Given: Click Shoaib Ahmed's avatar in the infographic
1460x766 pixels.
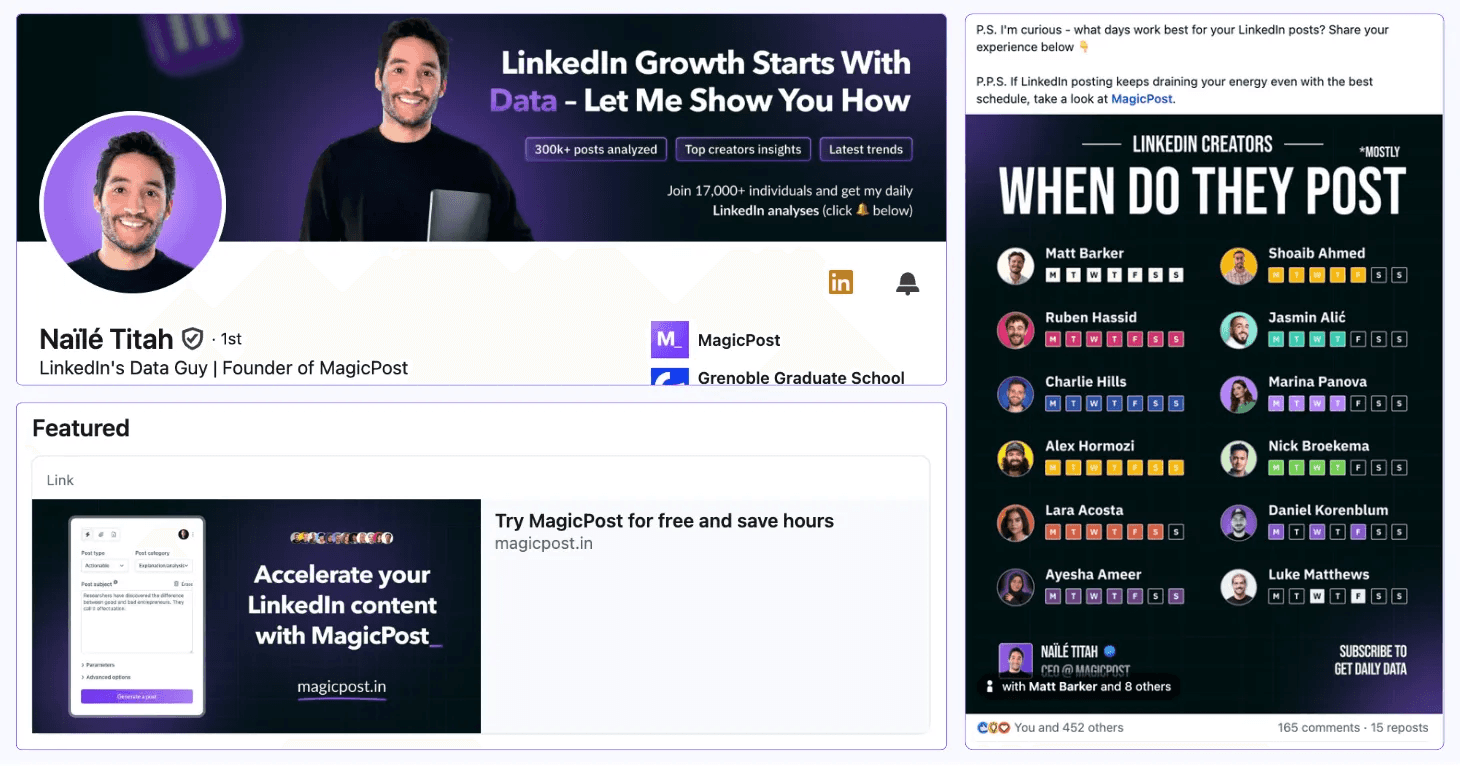Looking at the screenshot, I should [1238, 265].
